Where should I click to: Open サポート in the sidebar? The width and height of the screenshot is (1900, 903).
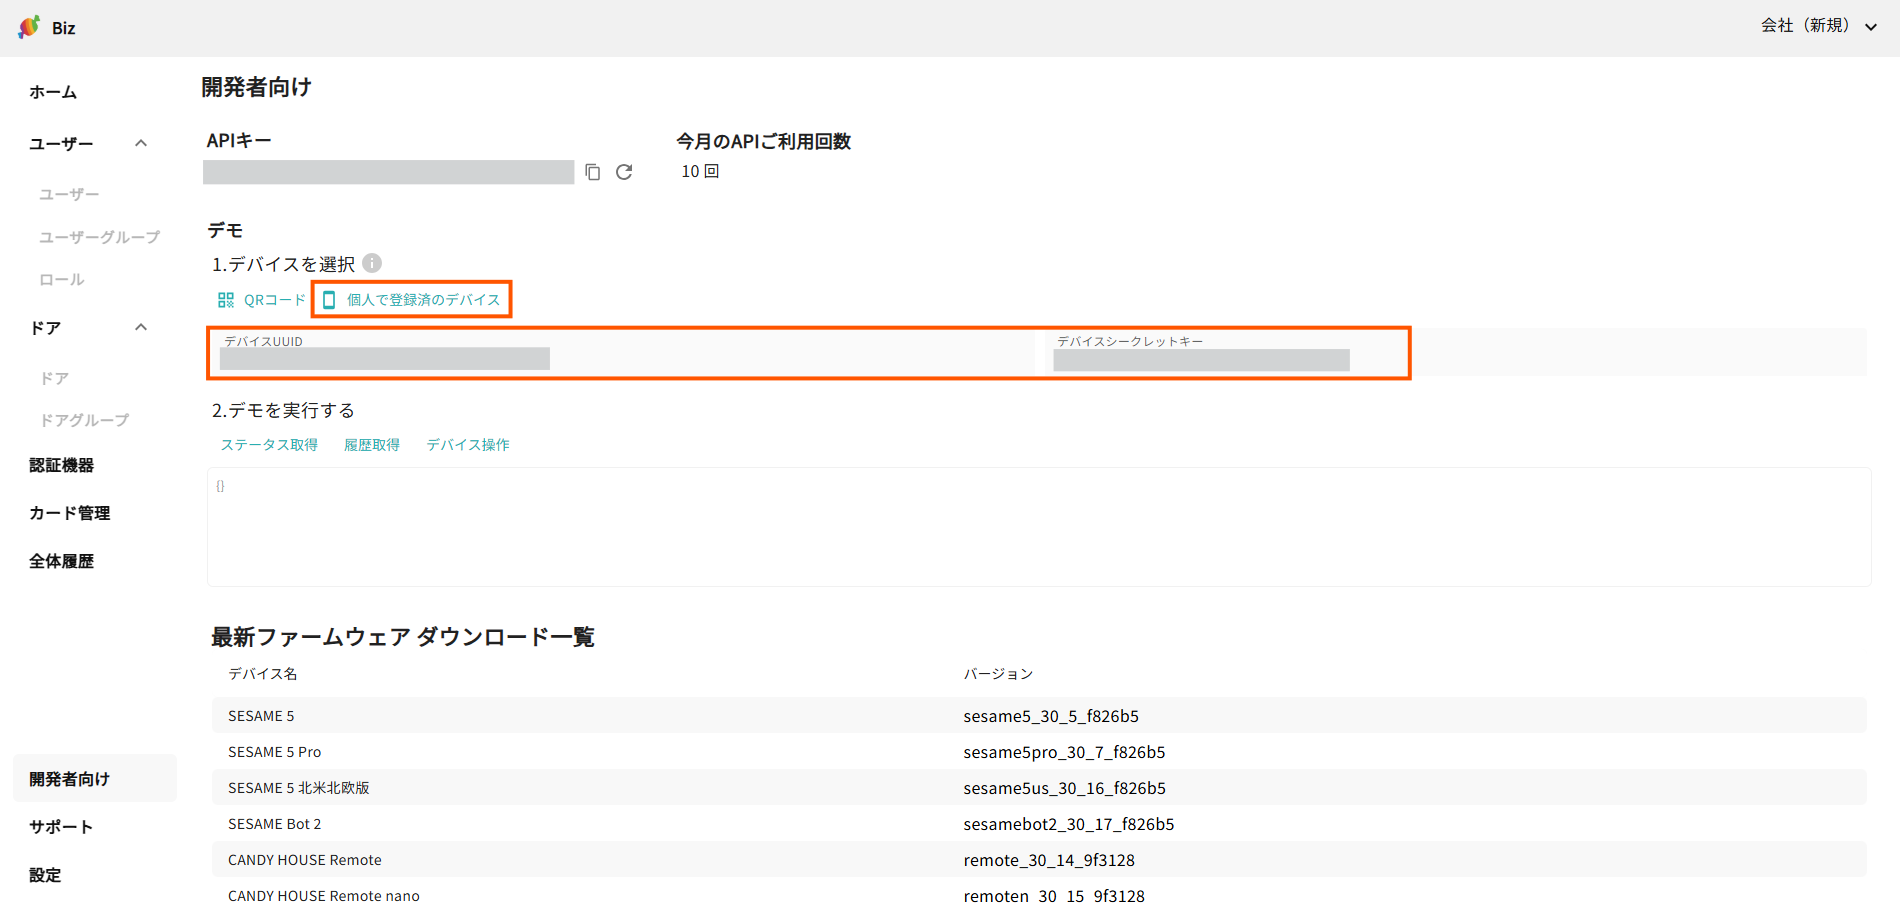tap(61, 827)
